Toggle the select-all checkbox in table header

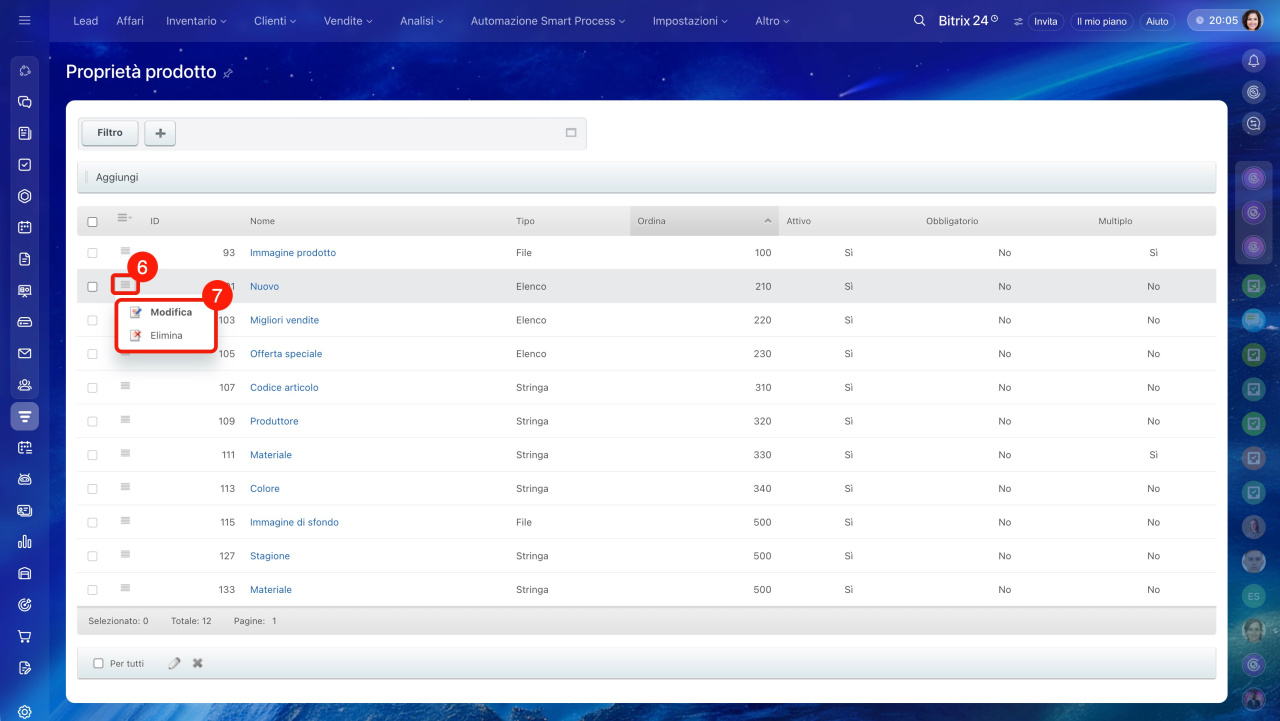point(93,221)
